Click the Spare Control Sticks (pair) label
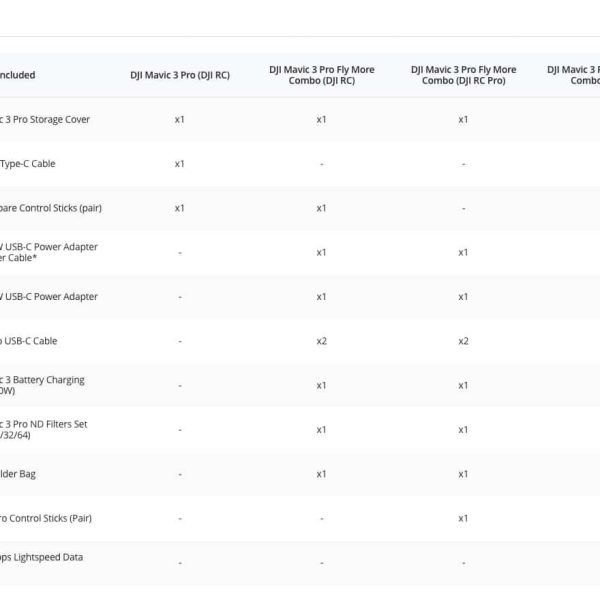 (x=50, y=208)
